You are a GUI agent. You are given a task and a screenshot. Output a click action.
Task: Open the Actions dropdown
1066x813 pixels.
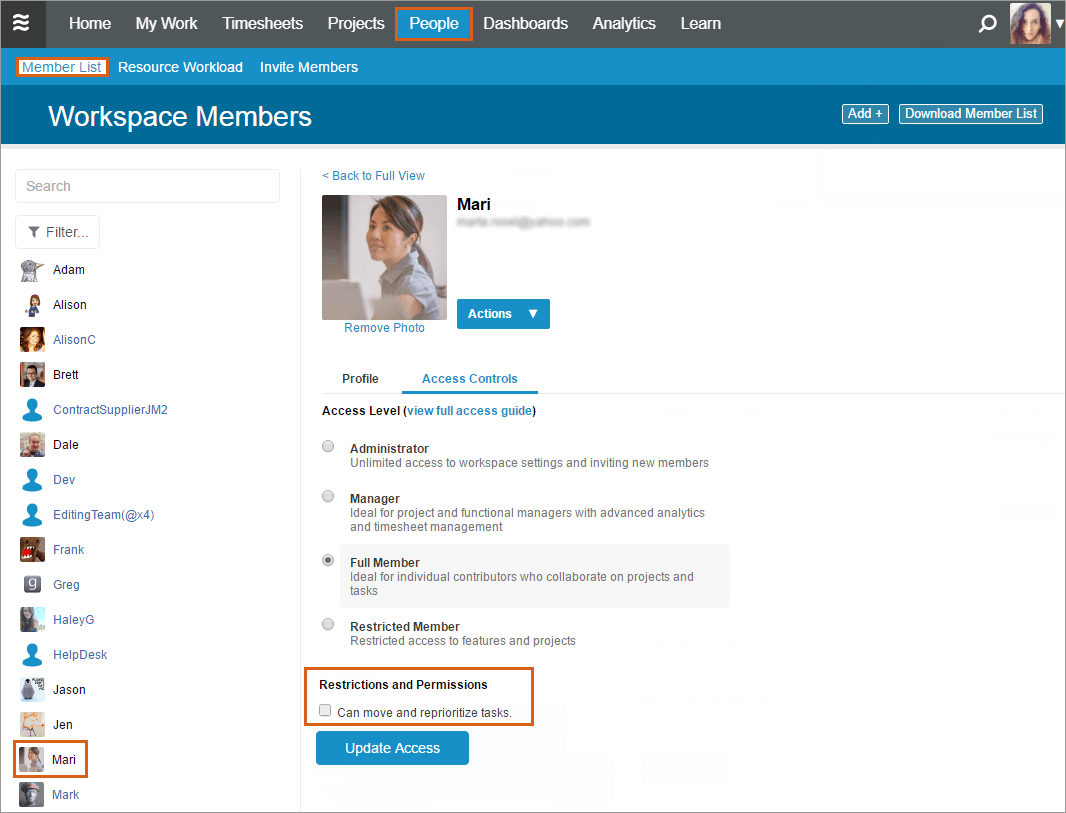click(503, 314)
